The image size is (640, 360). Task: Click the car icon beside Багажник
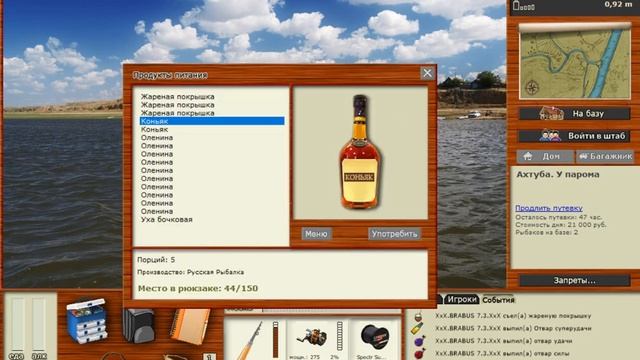(584, 156)
